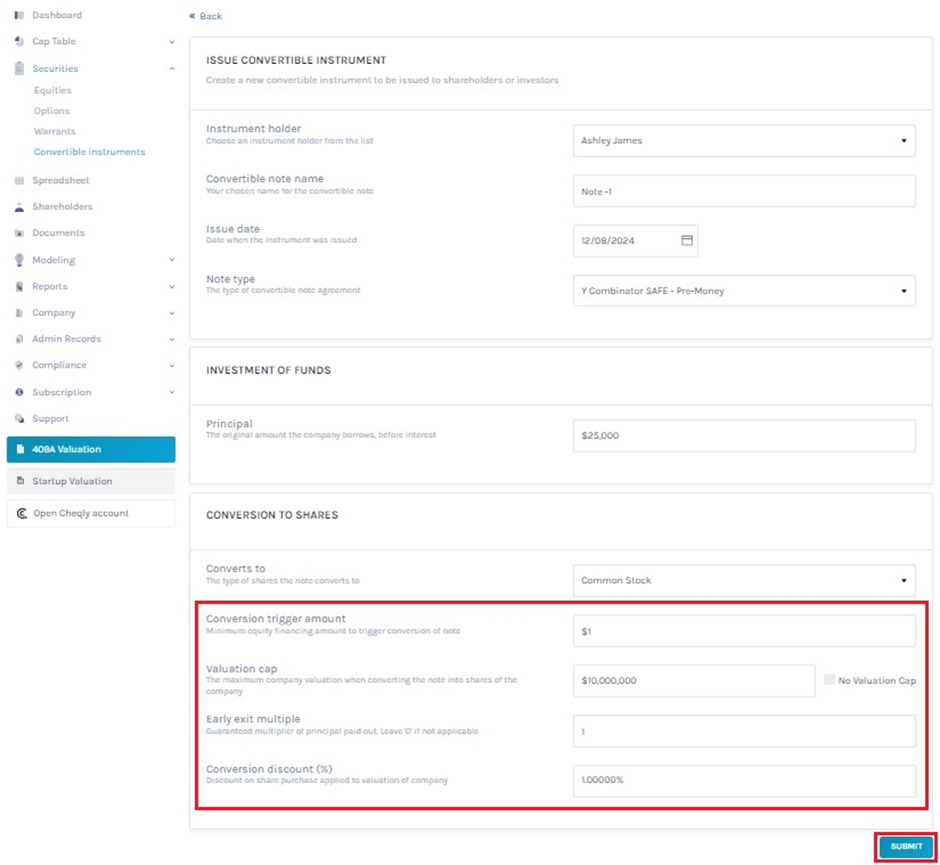Click the Startup Valuation button
The image size is (940, 865).
point(91,481)
